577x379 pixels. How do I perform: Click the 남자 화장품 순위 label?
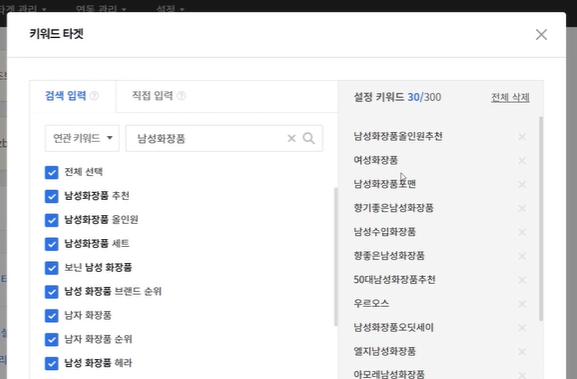point(98,339)
